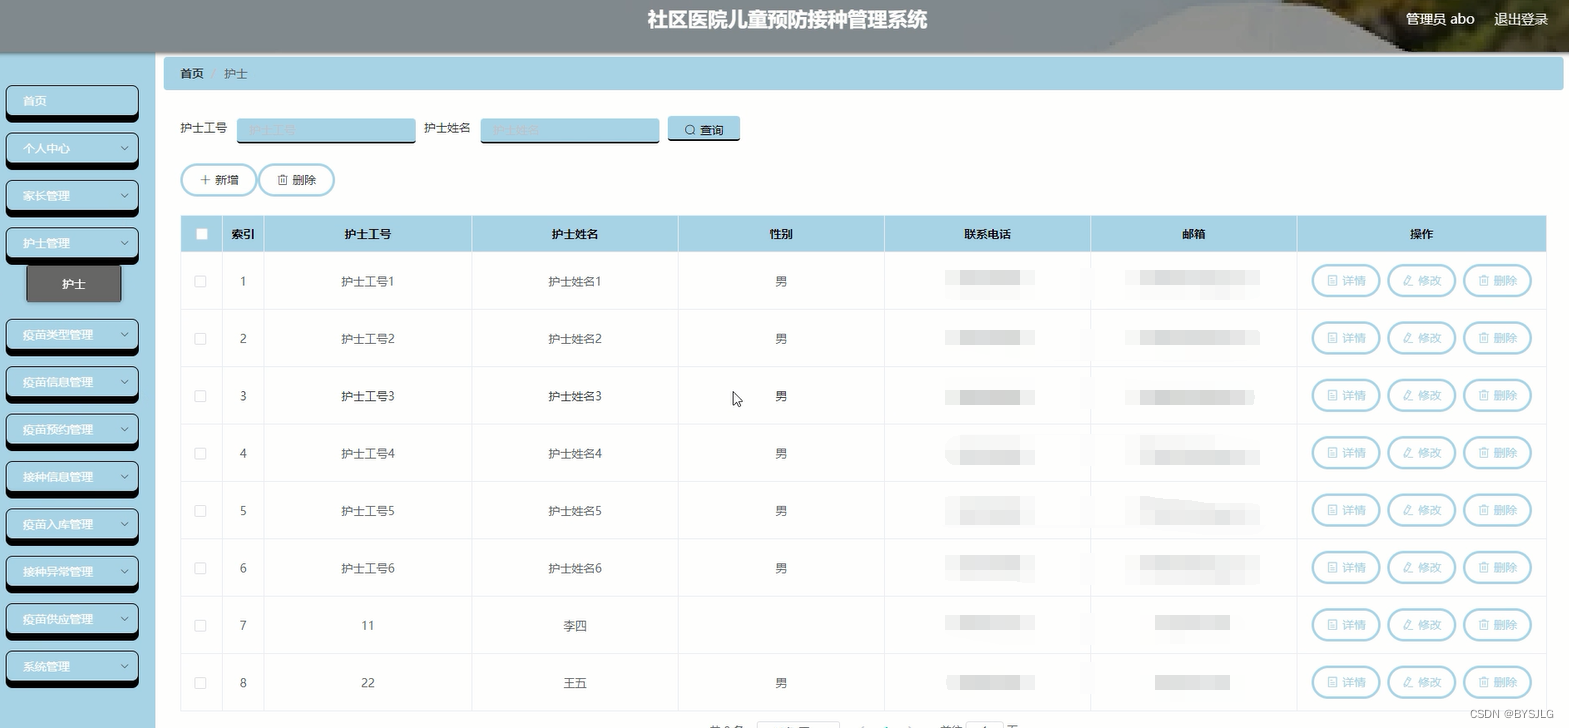1569x728 pixels.
Task: Go to 首页 in the sidebar
Action: (x=72, y=101)
